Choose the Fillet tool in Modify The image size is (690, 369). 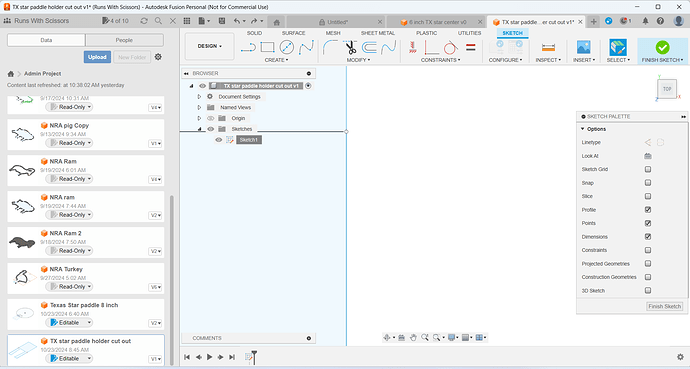pyautogui.click(x=330, y=47)
